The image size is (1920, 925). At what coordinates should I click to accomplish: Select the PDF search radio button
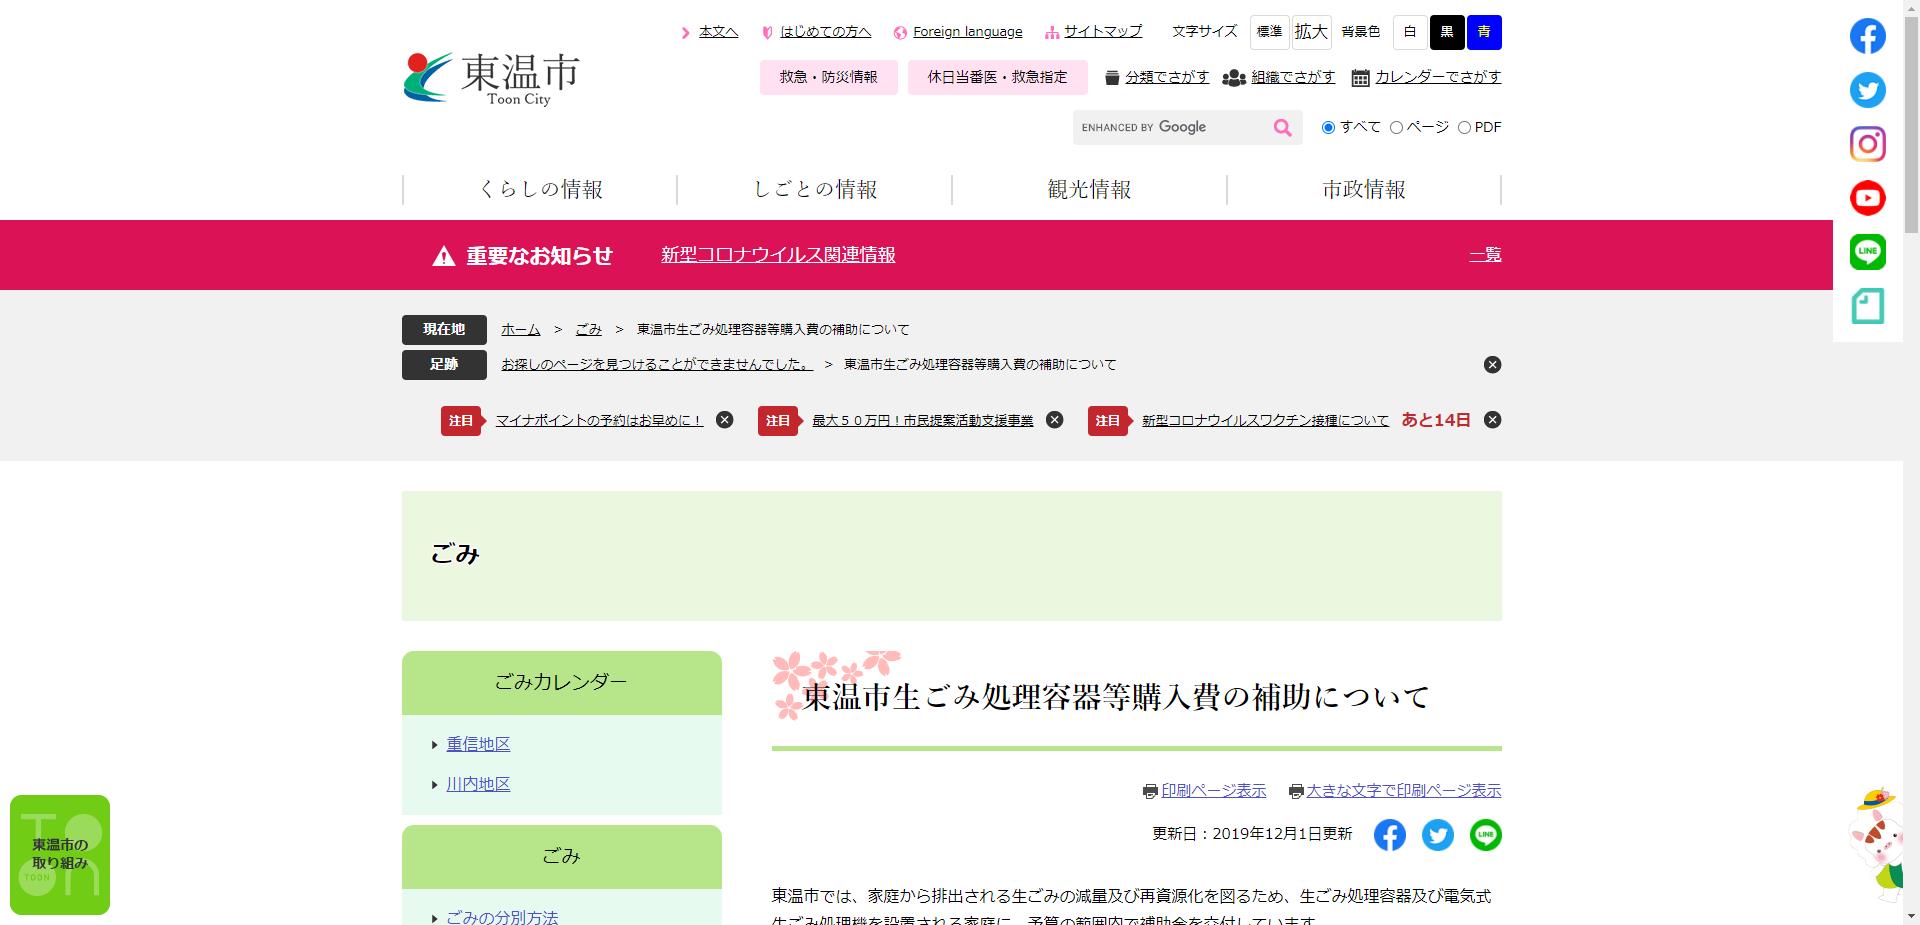1465,127
